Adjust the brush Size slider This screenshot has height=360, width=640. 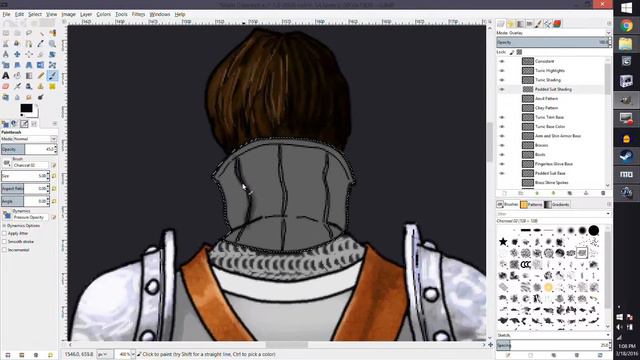24,176
